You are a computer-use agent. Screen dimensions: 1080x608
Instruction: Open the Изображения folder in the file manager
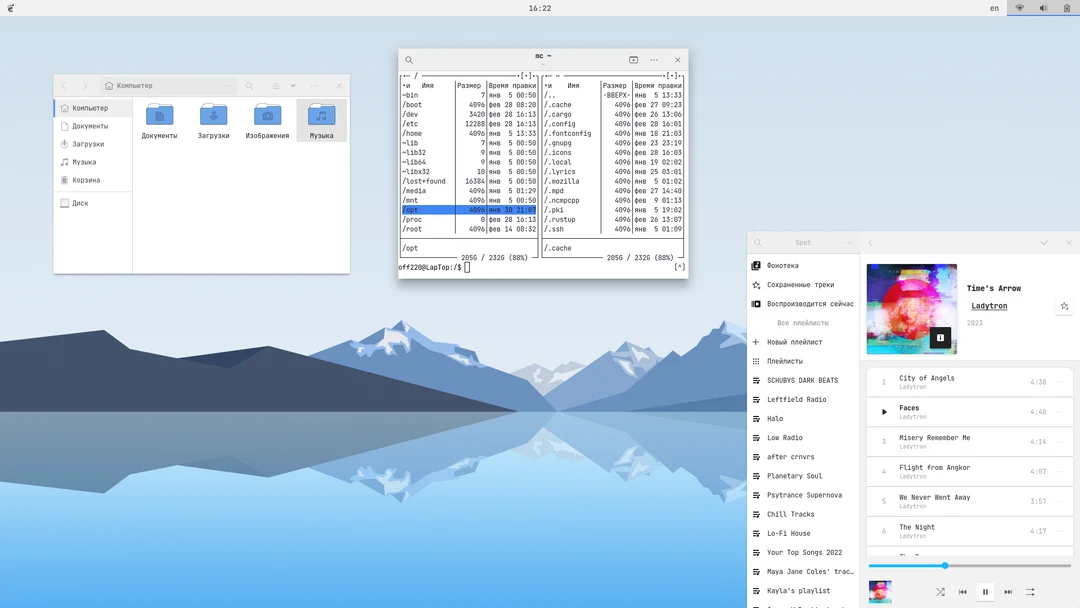[266, 118]
